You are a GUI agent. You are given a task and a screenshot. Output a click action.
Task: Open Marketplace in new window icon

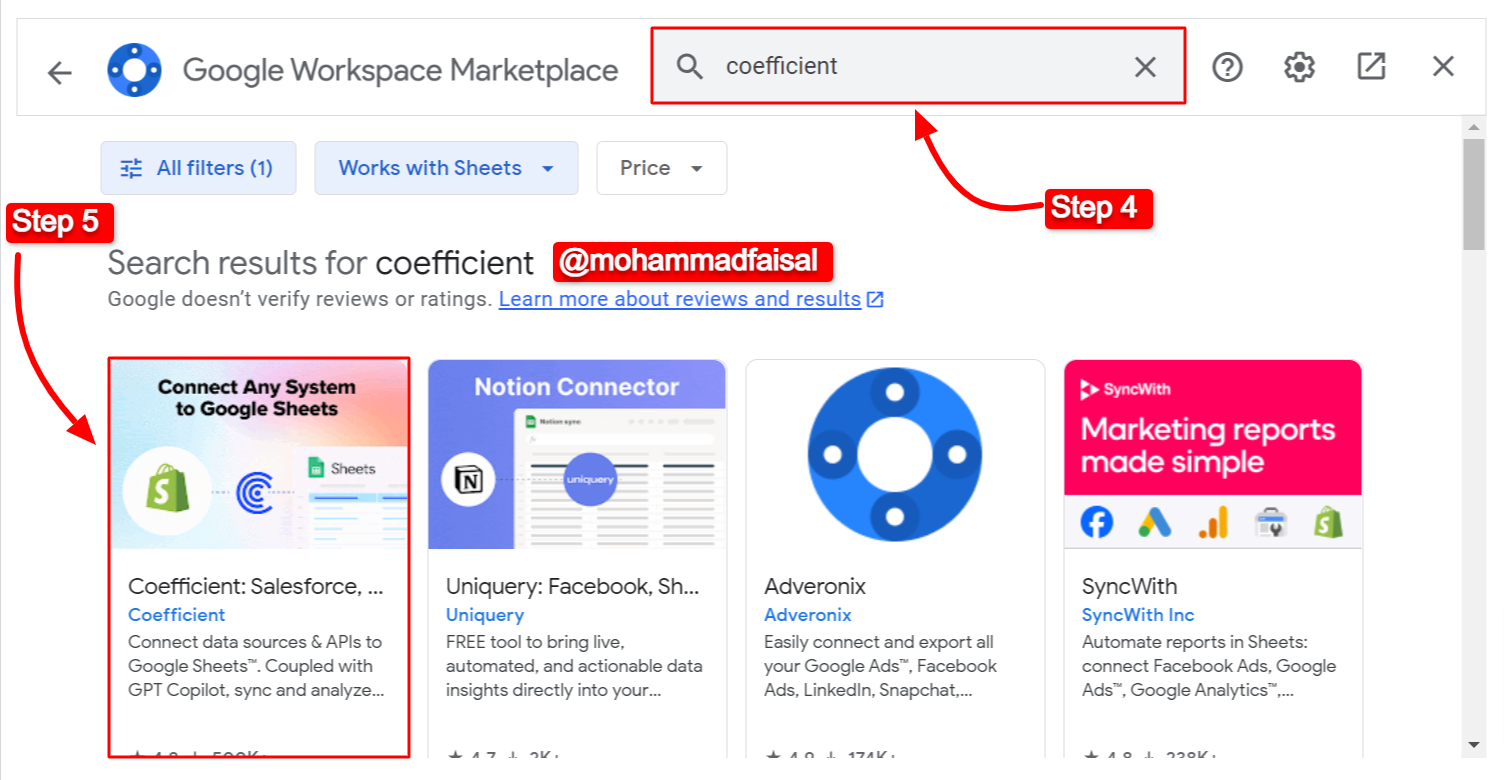click(x=1371, y=67)
